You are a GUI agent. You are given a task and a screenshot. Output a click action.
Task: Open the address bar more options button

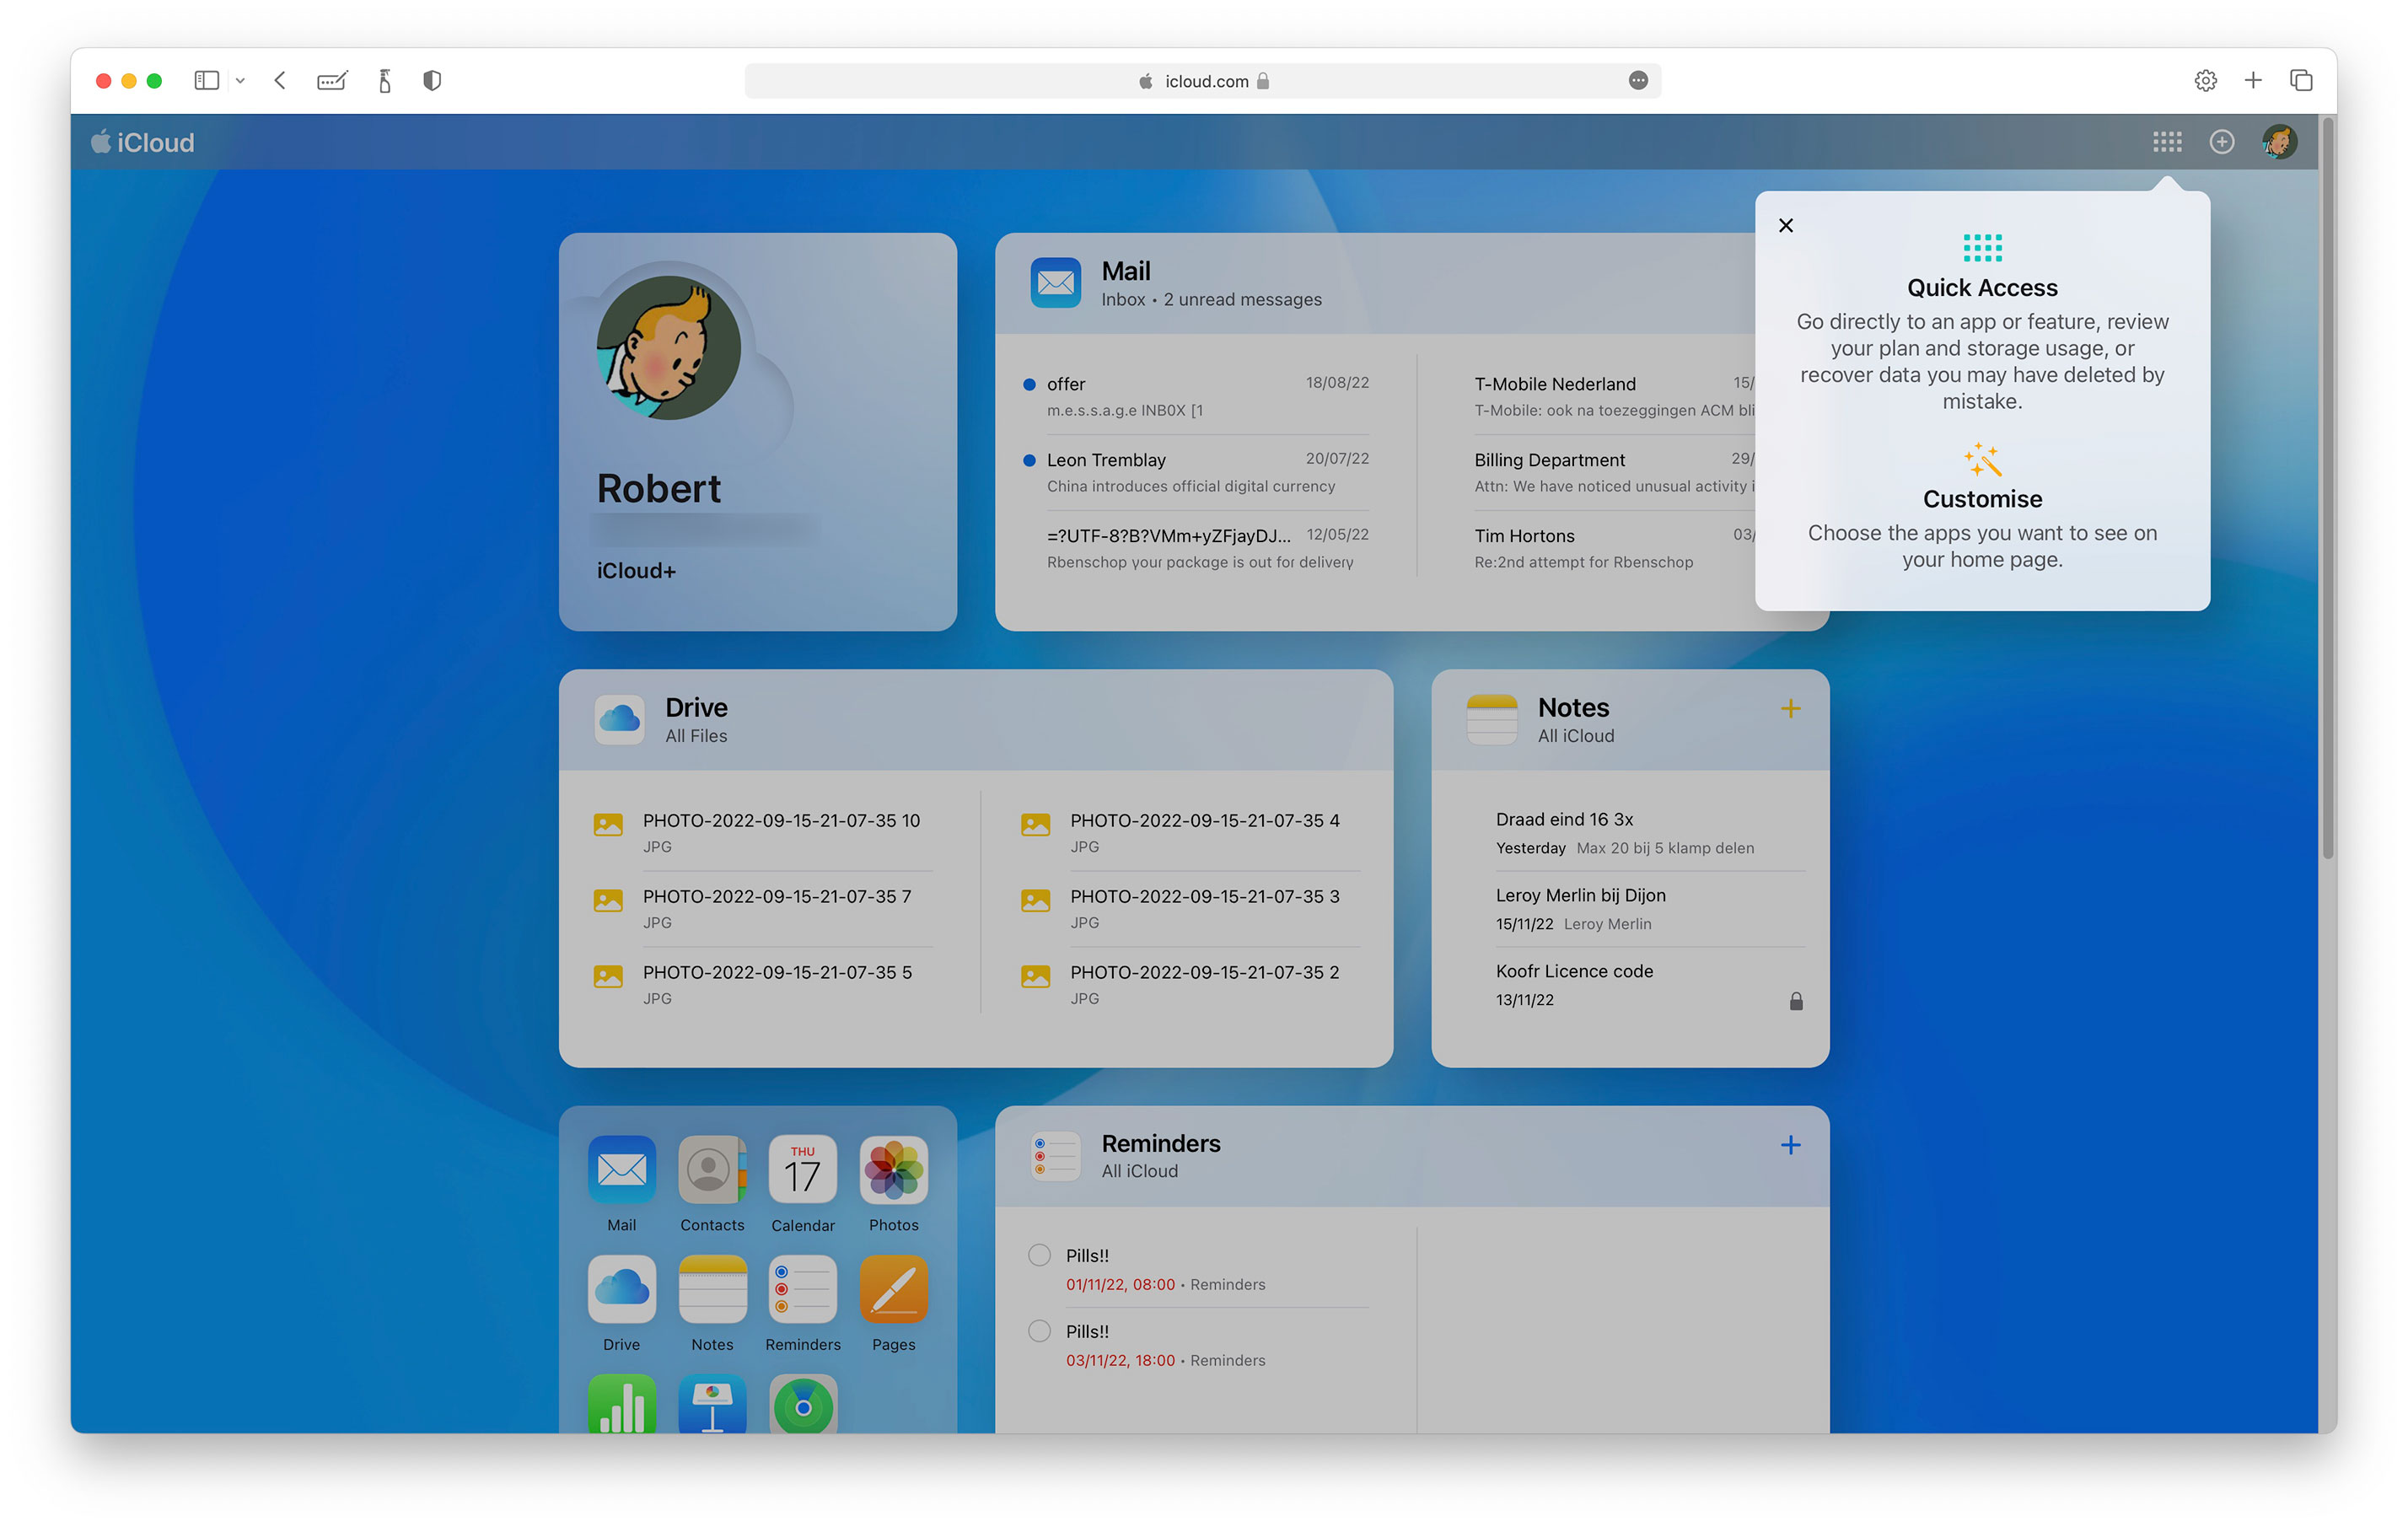tap(1637, 81)
